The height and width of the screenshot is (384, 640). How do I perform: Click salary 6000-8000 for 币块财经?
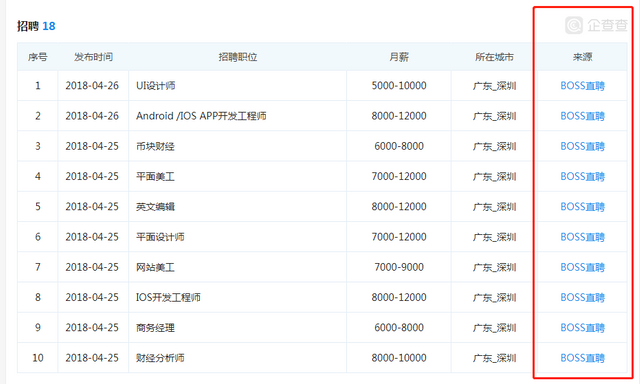(399, 146)
